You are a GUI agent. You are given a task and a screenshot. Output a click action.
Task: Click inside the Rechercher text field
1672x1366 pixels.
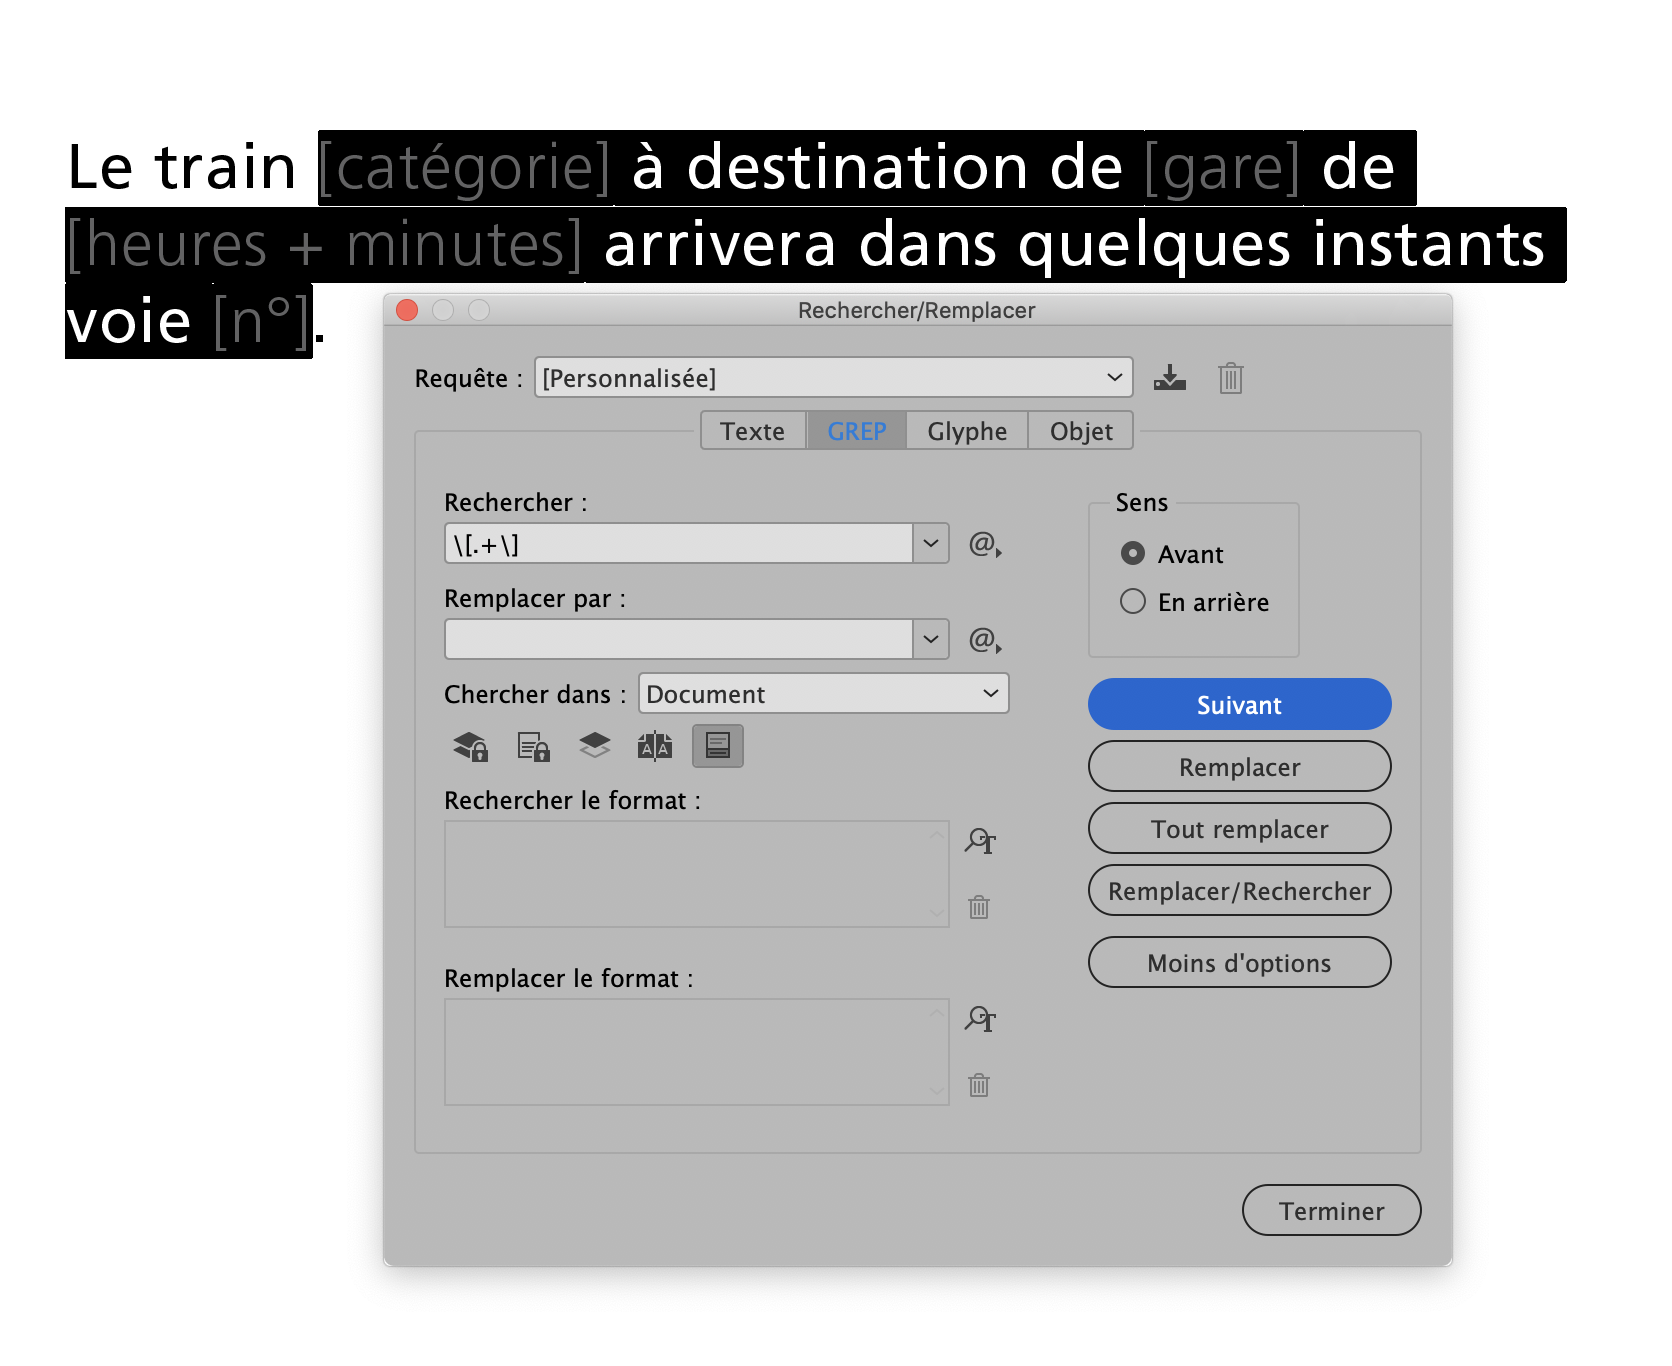pos(679,544)
